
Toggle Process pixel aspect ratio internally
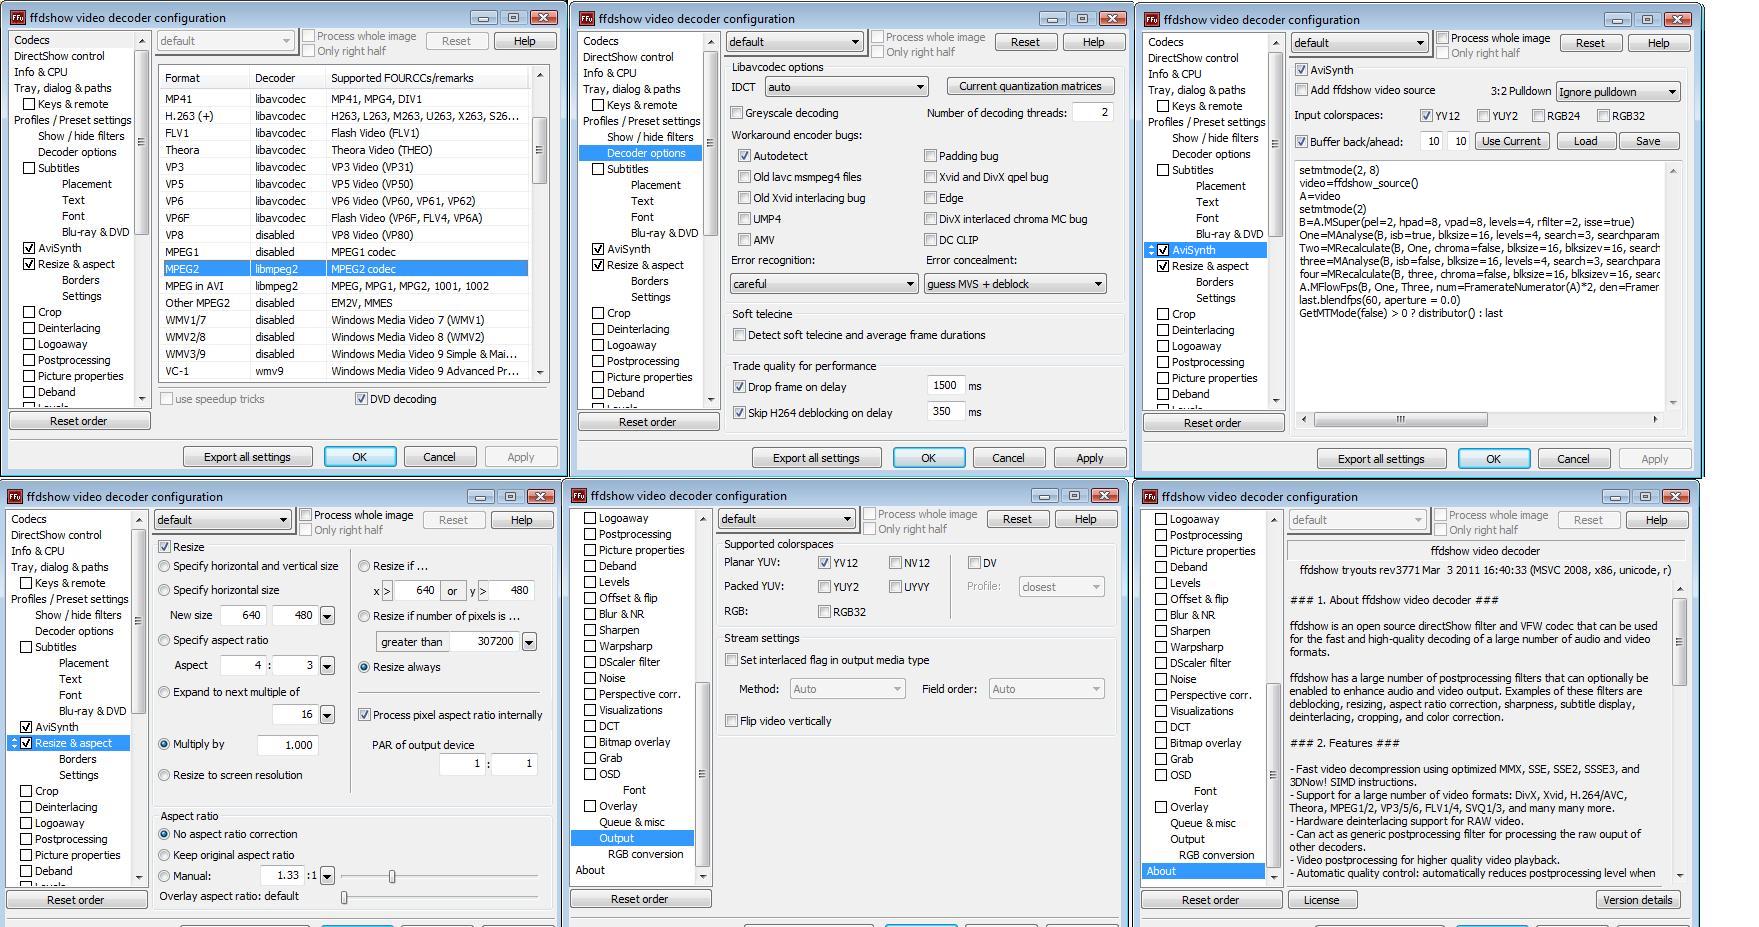click(x=364, y=715)
